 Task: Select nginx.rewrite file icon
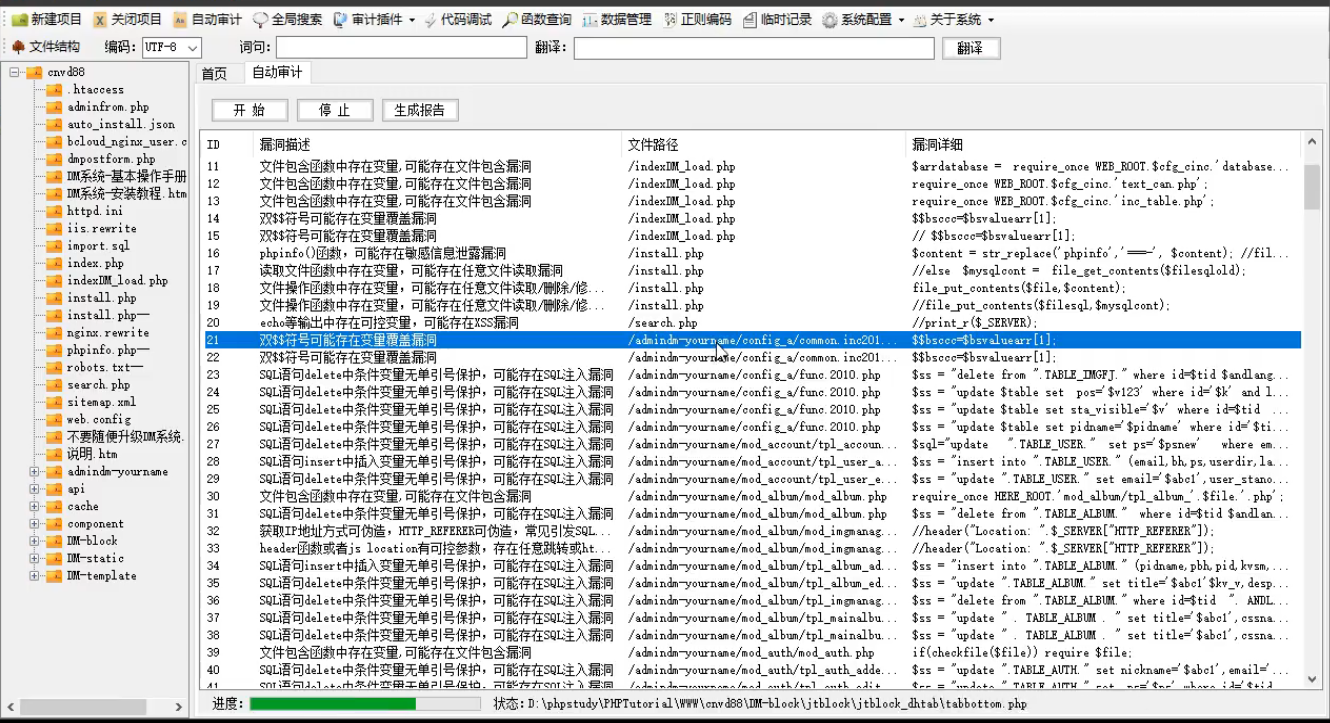coord(54,333)
